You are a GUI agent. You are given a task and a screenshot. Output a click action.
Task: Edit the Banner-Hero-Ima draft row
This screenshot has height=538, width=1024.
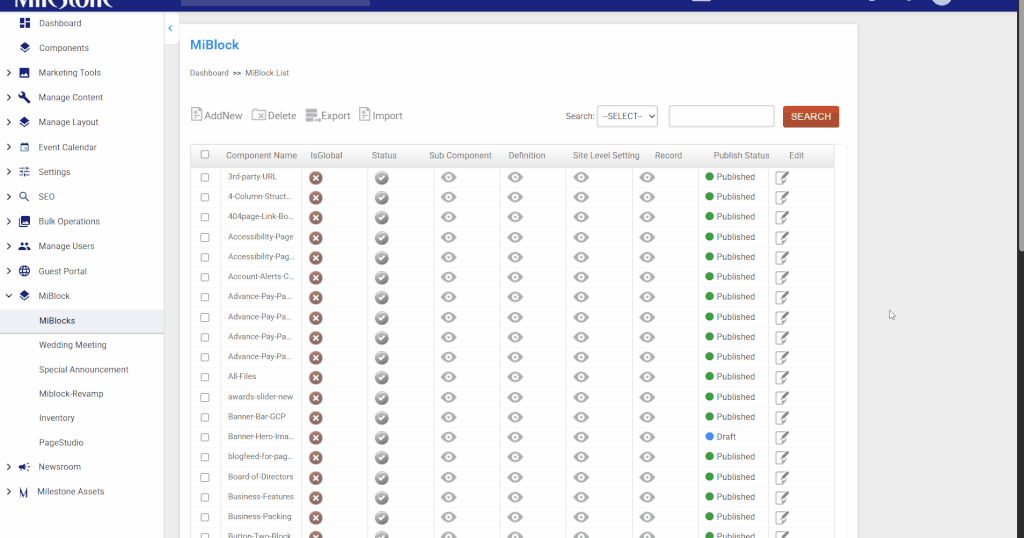[x=782, y=437]
